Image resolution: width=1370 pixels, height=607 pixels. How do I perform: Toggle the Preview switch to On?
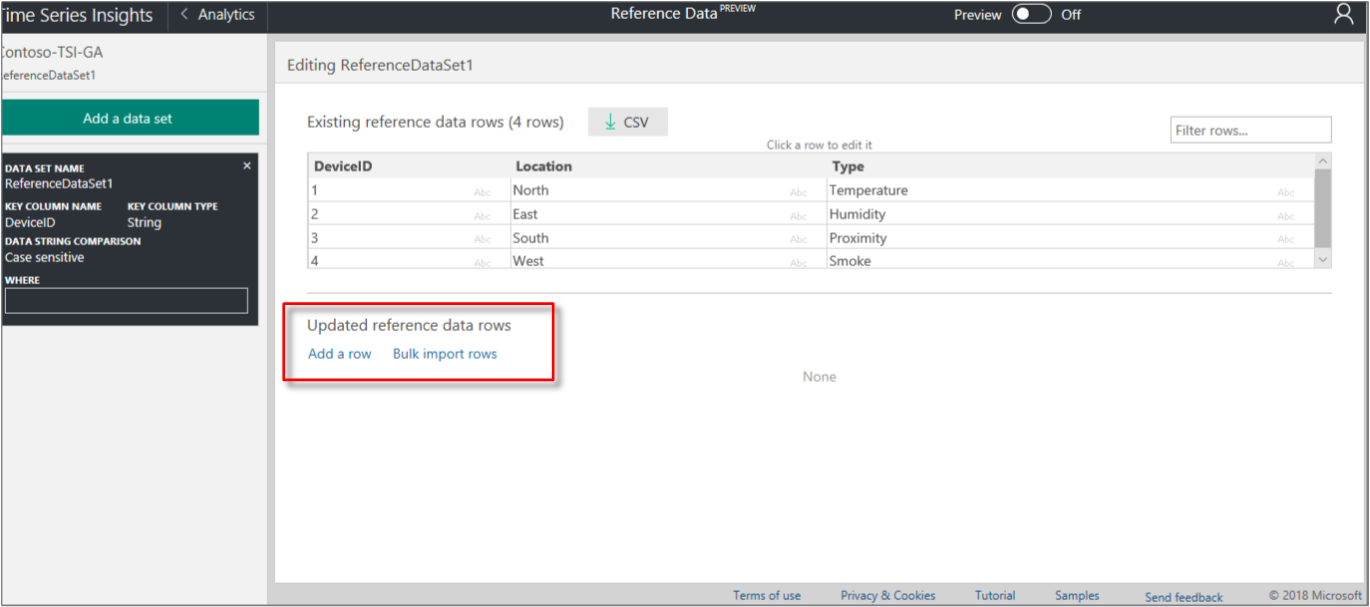(x=1031, y=14)
